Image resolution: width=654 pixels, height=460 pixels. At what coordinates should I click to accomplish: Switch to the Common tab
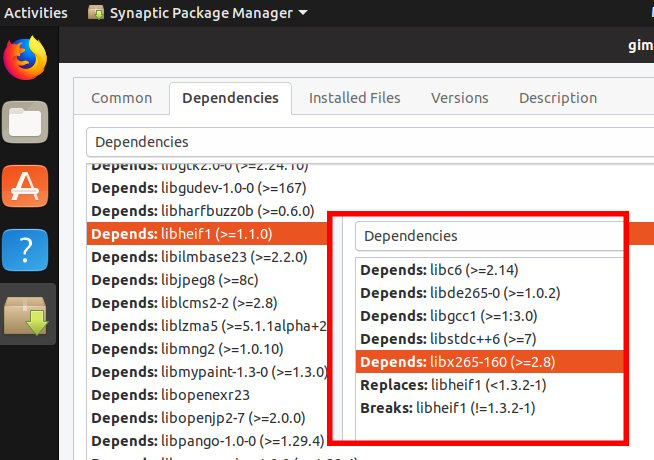click(x=122, y=98)
